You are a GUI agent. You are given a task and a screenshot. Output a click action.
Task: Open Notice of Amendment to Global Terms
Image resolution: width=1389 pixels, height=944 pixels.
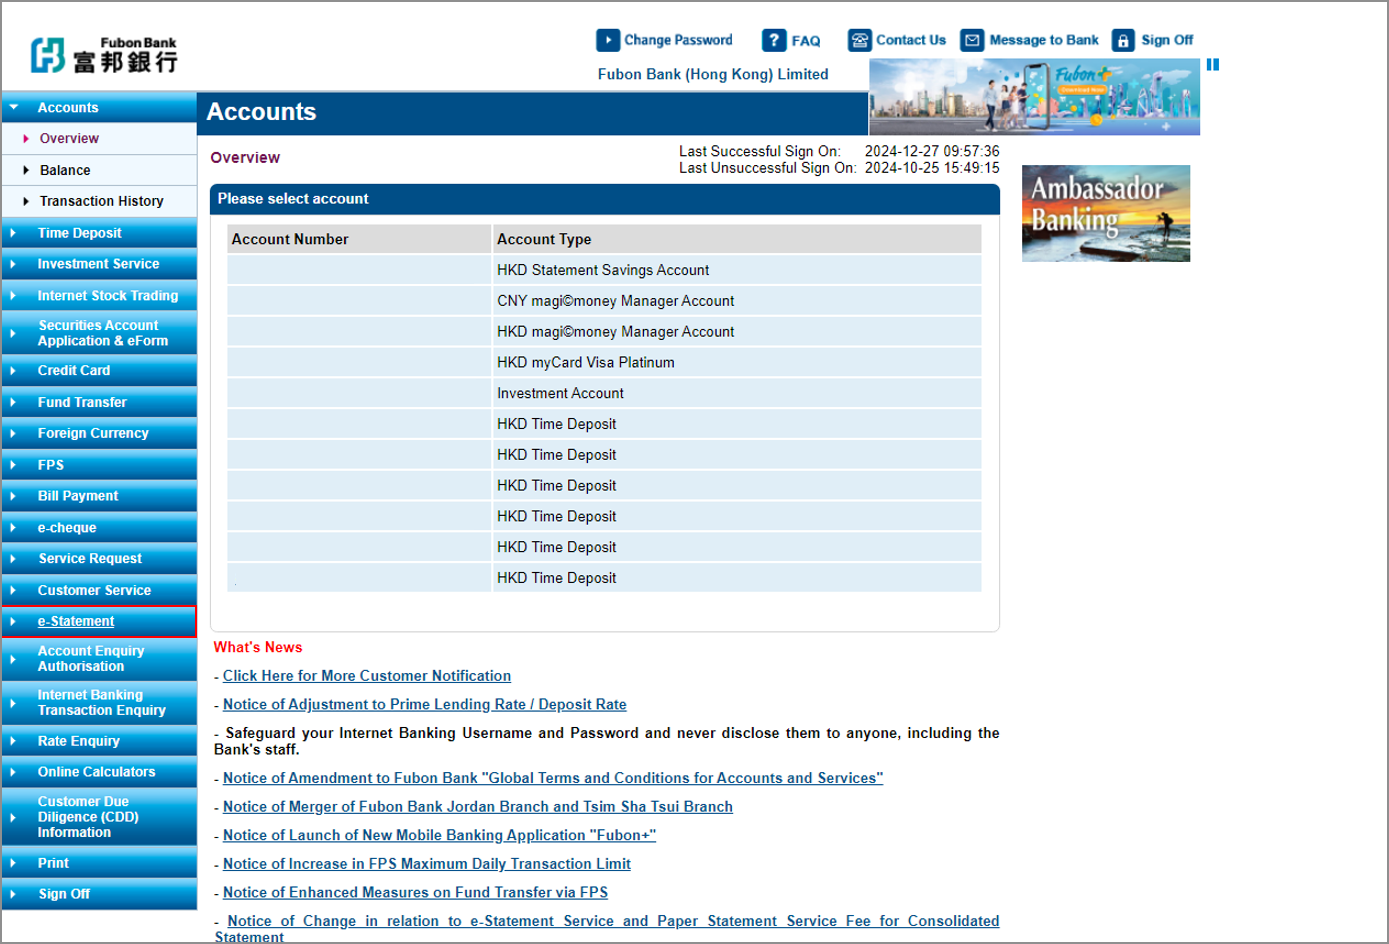click(x=553, y=778)
